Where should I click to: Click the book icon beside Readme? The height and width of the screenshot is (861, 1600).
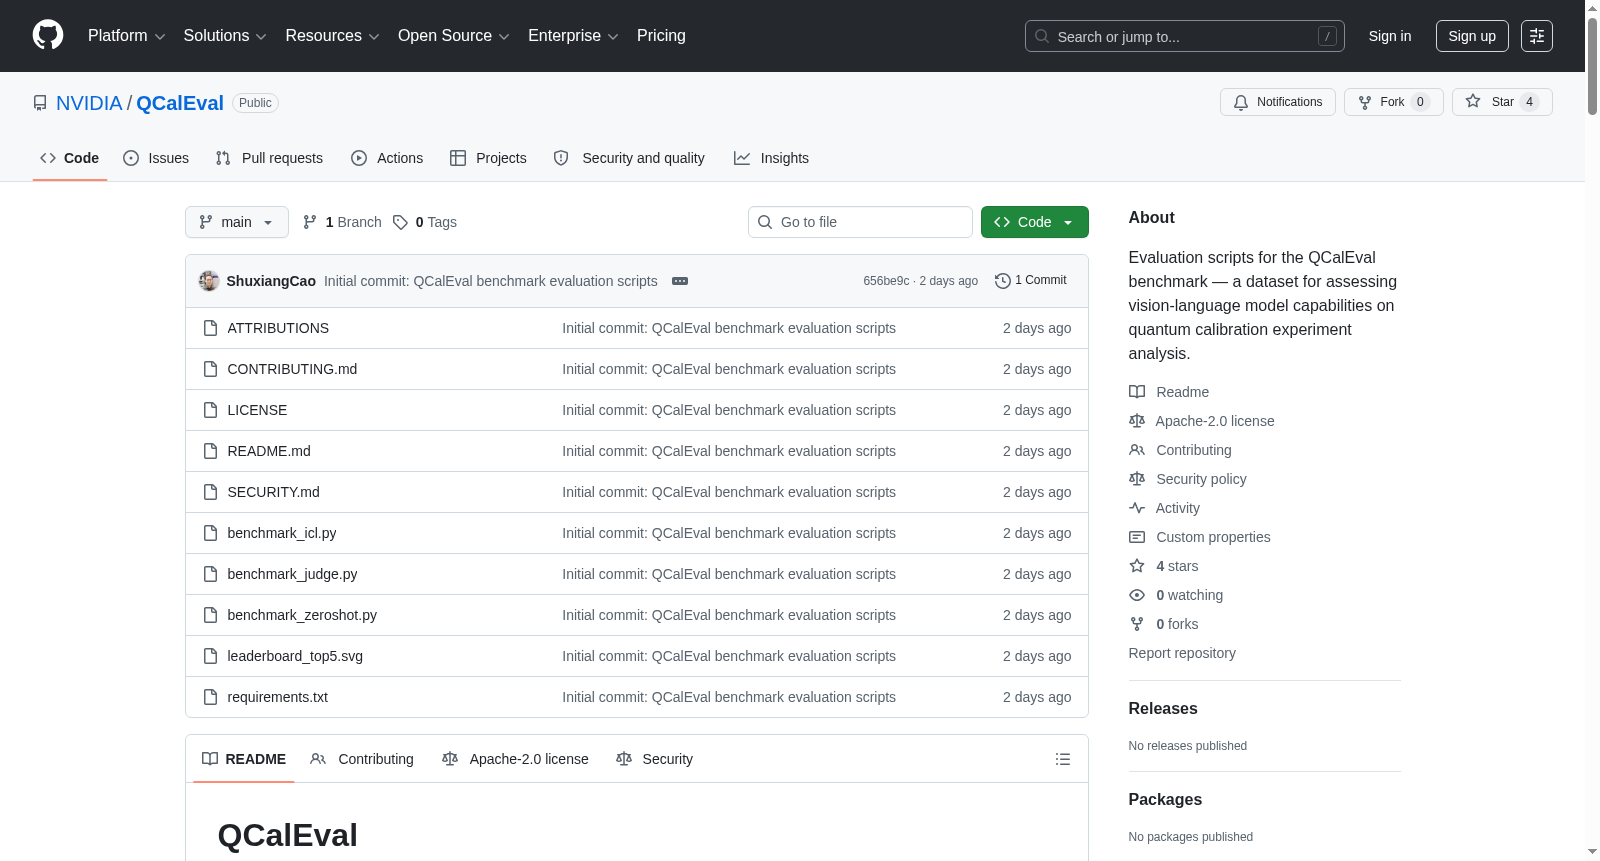click(x=1137, y=392)
